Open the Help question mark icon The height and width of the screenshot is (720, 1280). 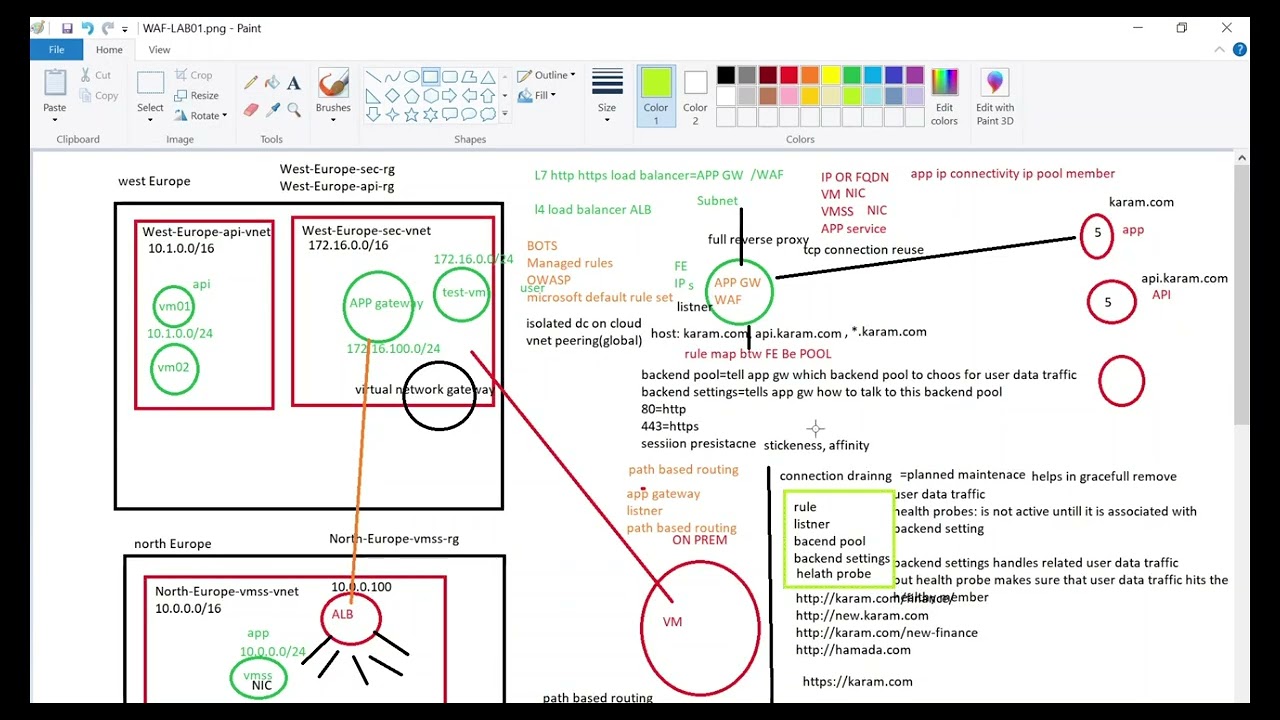click(1240, 49)
